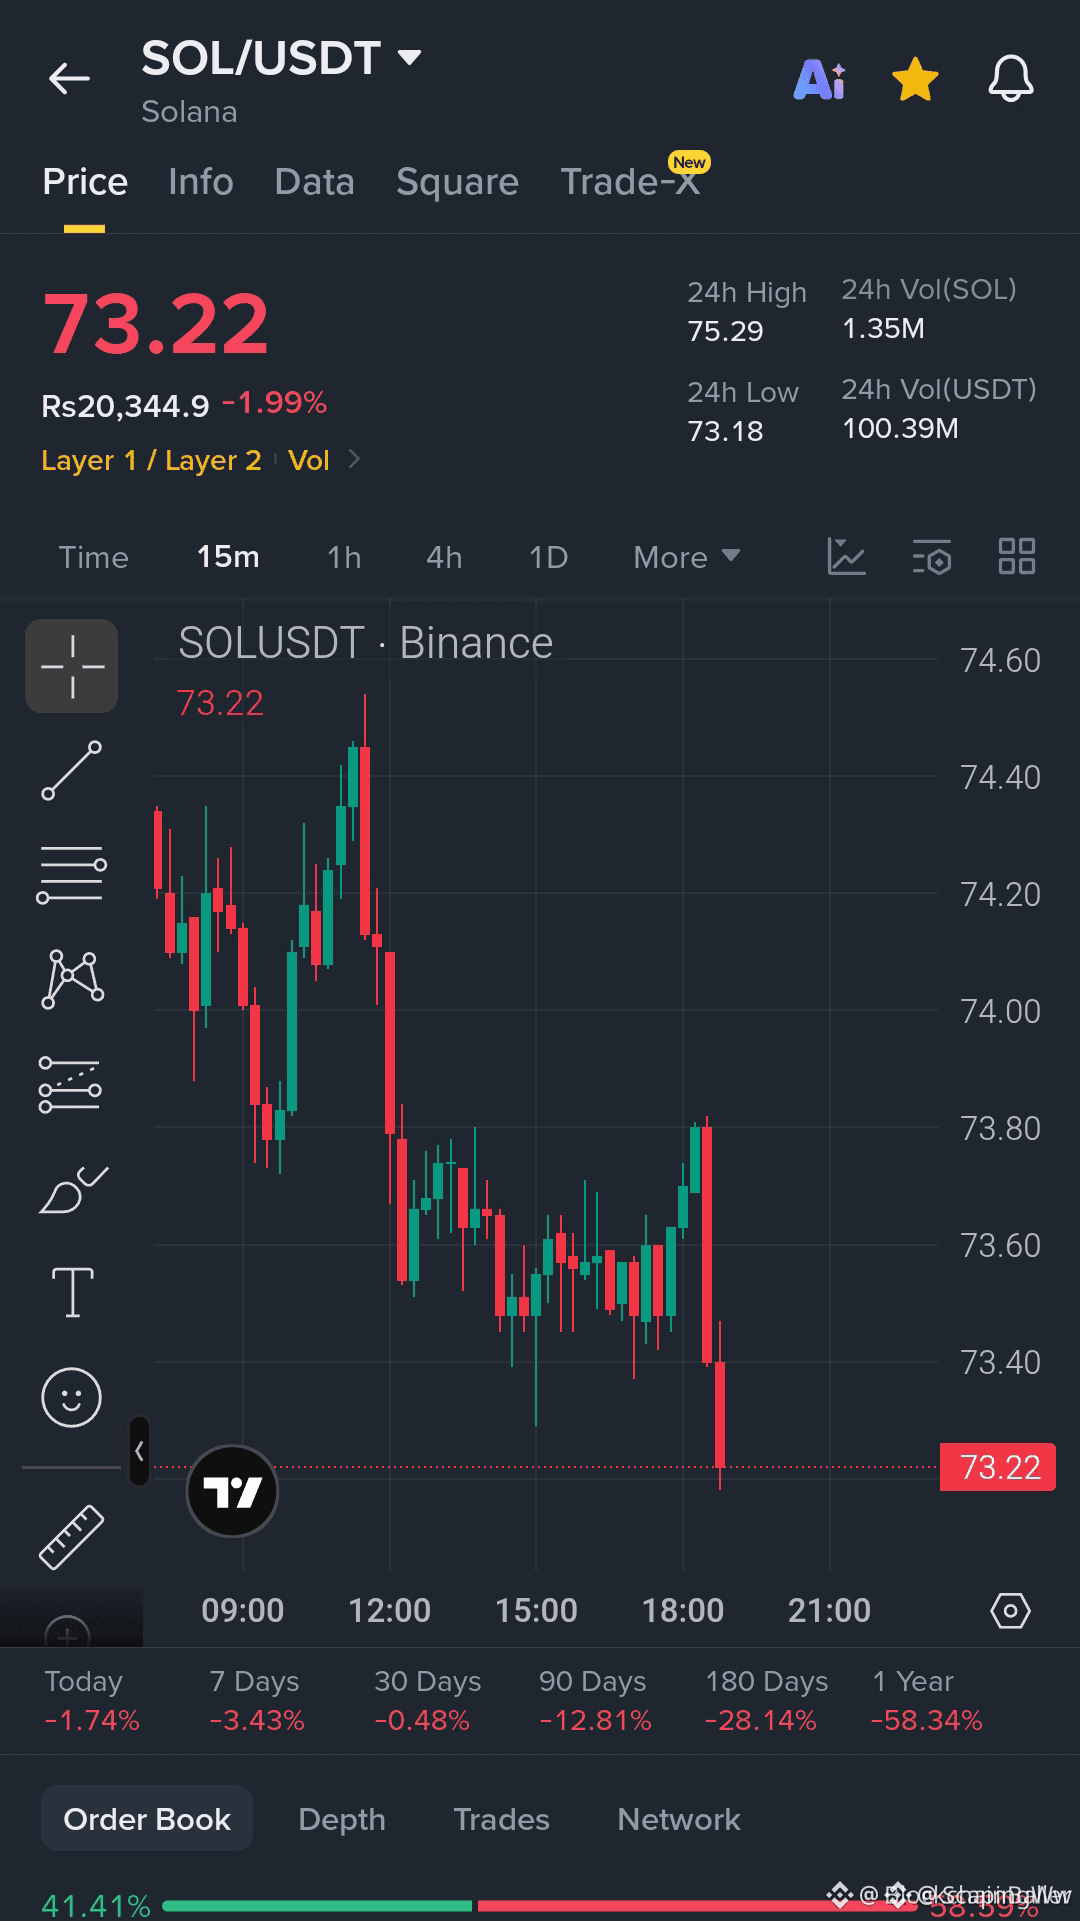The width and height of the screenshot is (1080, 1921).
Task: Click the 09:00 time axis label
Action: (243, 1611)
